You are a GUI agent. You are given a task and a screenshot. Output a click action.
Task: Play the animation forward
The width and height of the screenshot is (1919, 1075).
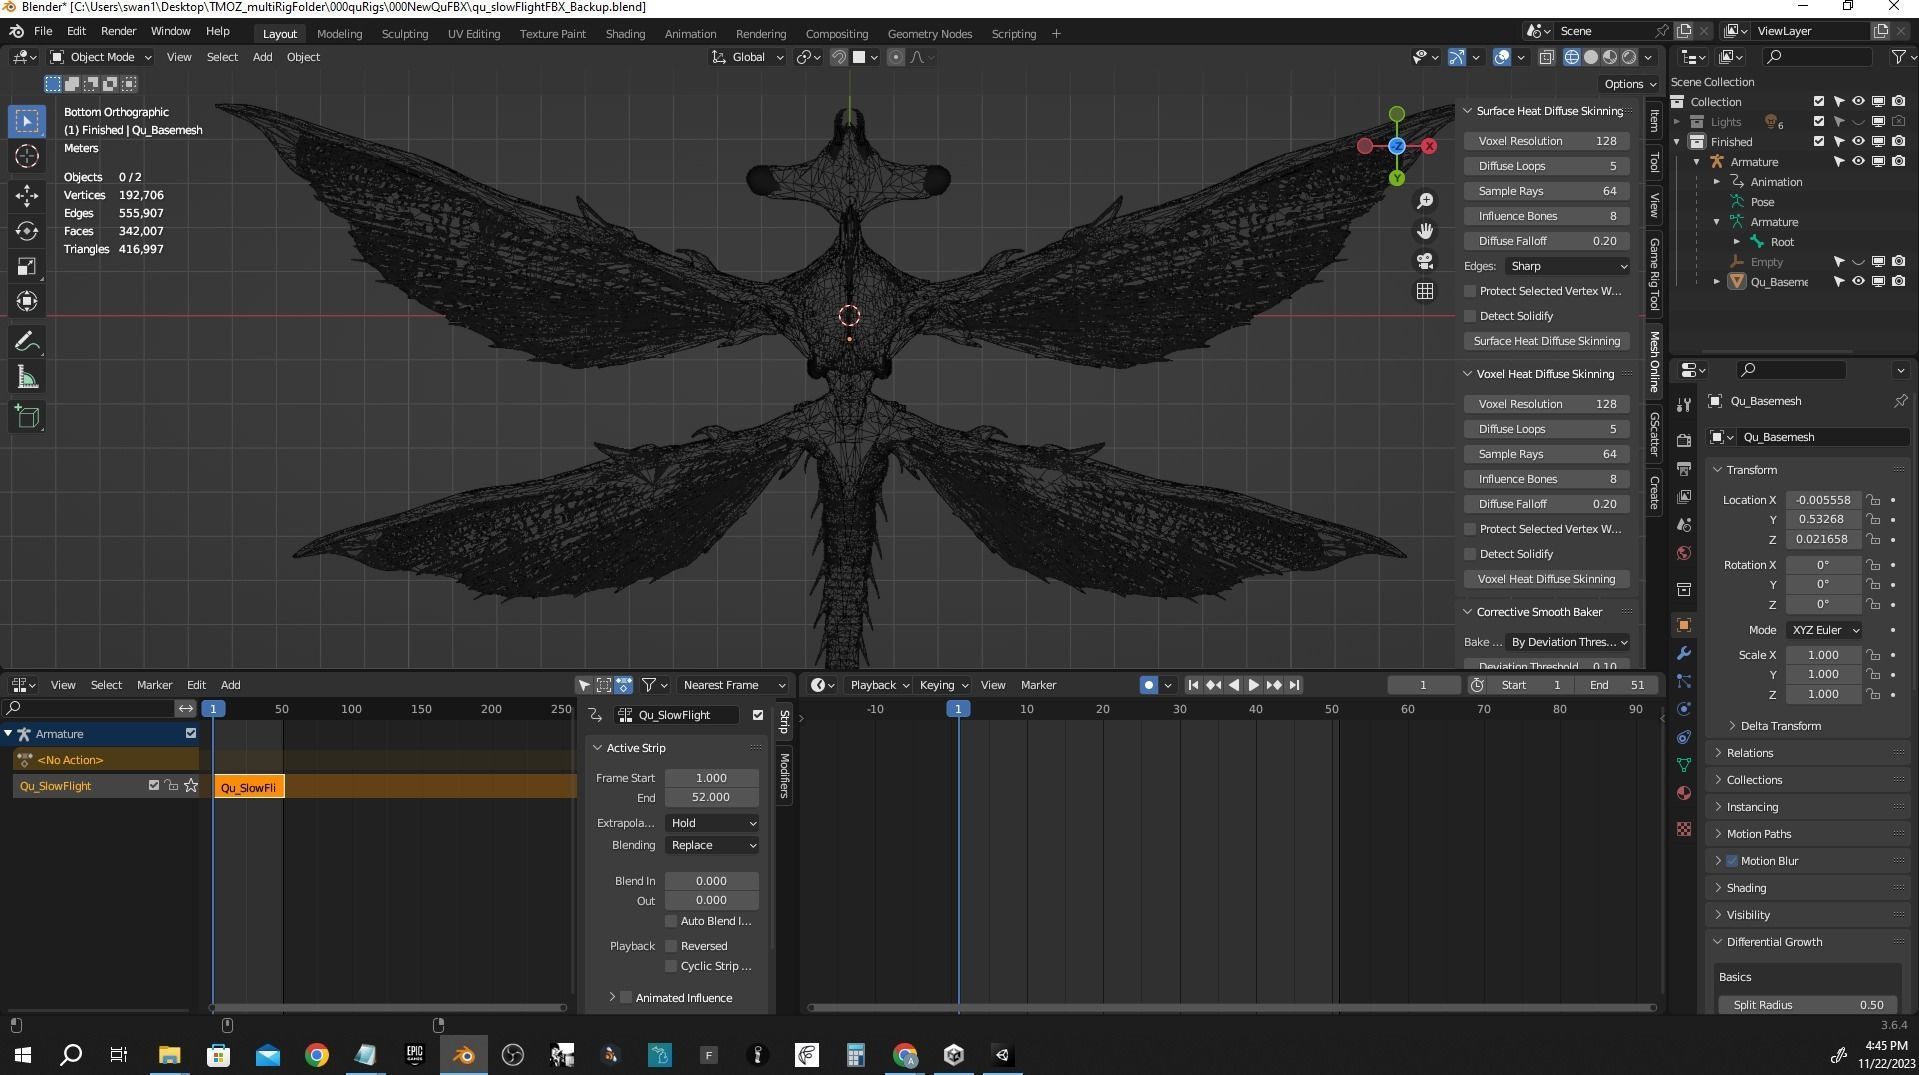click(x=1254, y=685)
